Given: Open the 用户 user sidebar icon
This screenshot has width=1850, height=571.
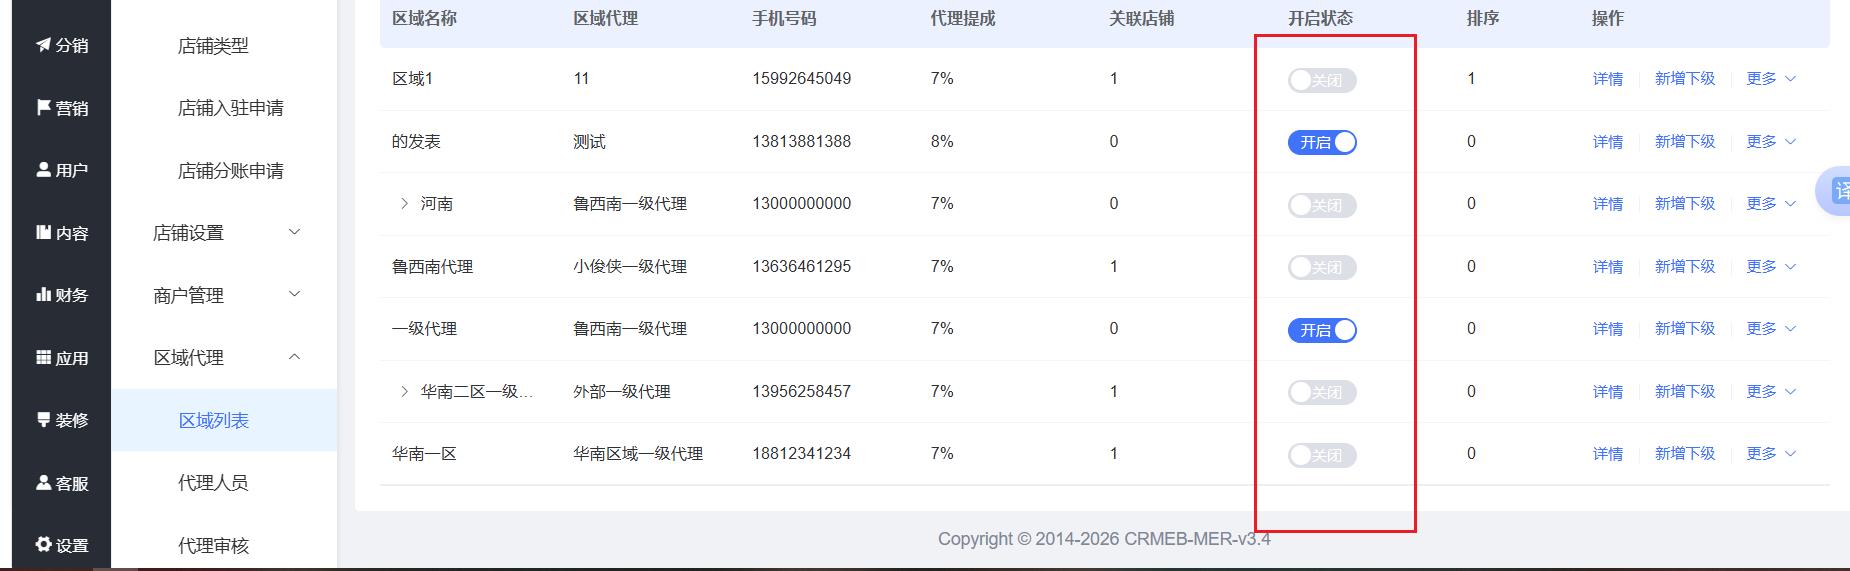Looking at the screenshot, I should point(44,170).
